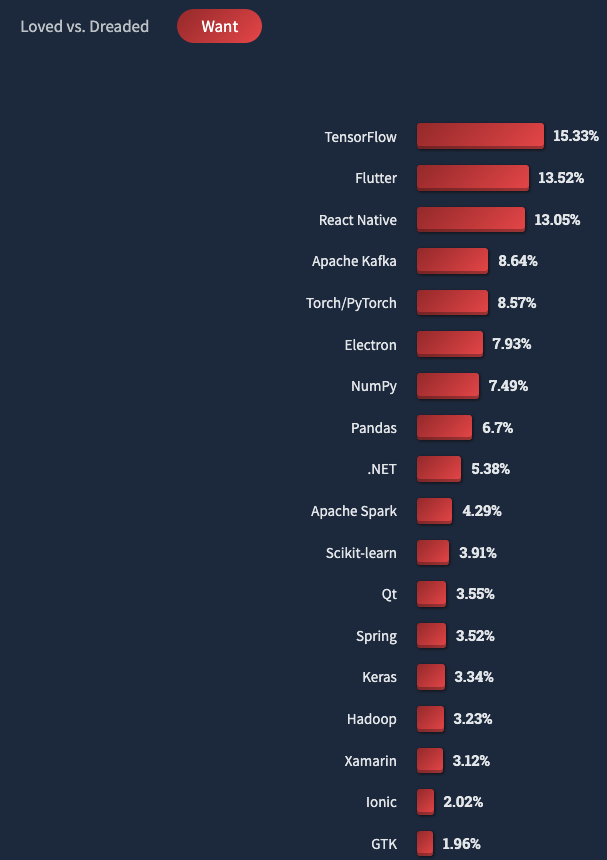Screen dimensions: 607x860
Task: Click the Apache Spark label
Action: [354, 511]
